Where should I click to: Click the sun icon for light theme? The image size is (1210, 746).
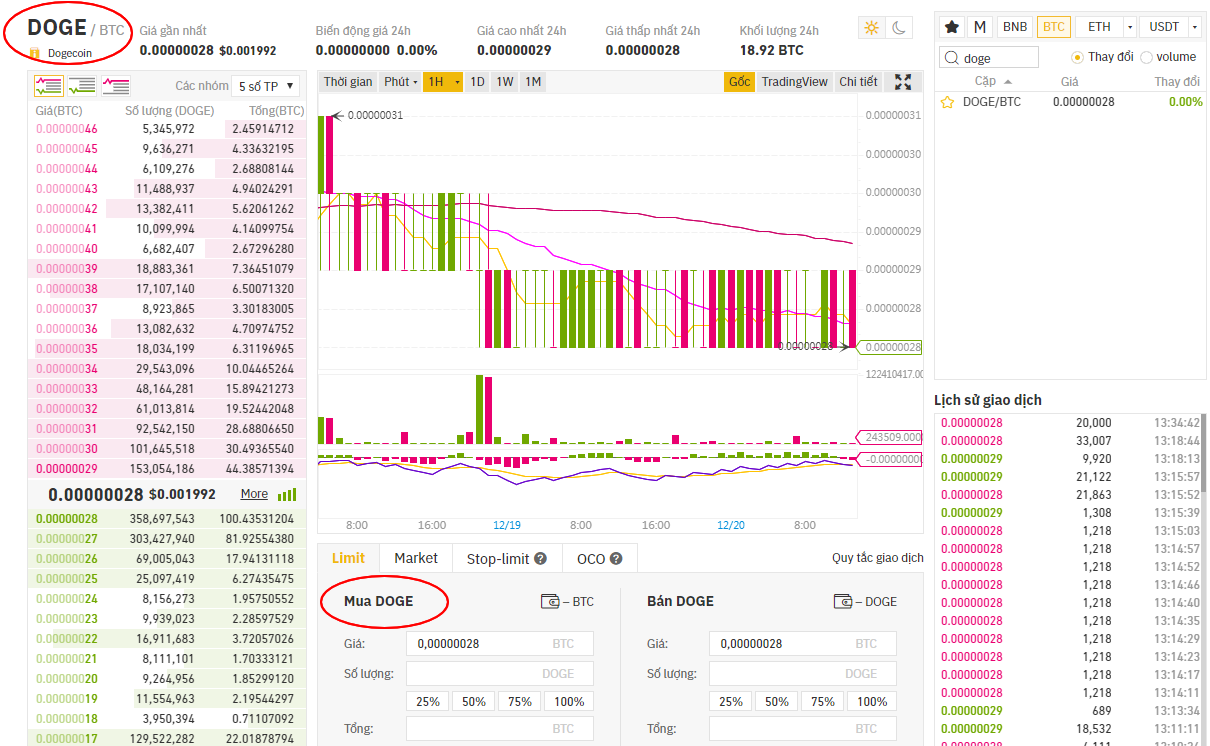(x=871, y=27)
